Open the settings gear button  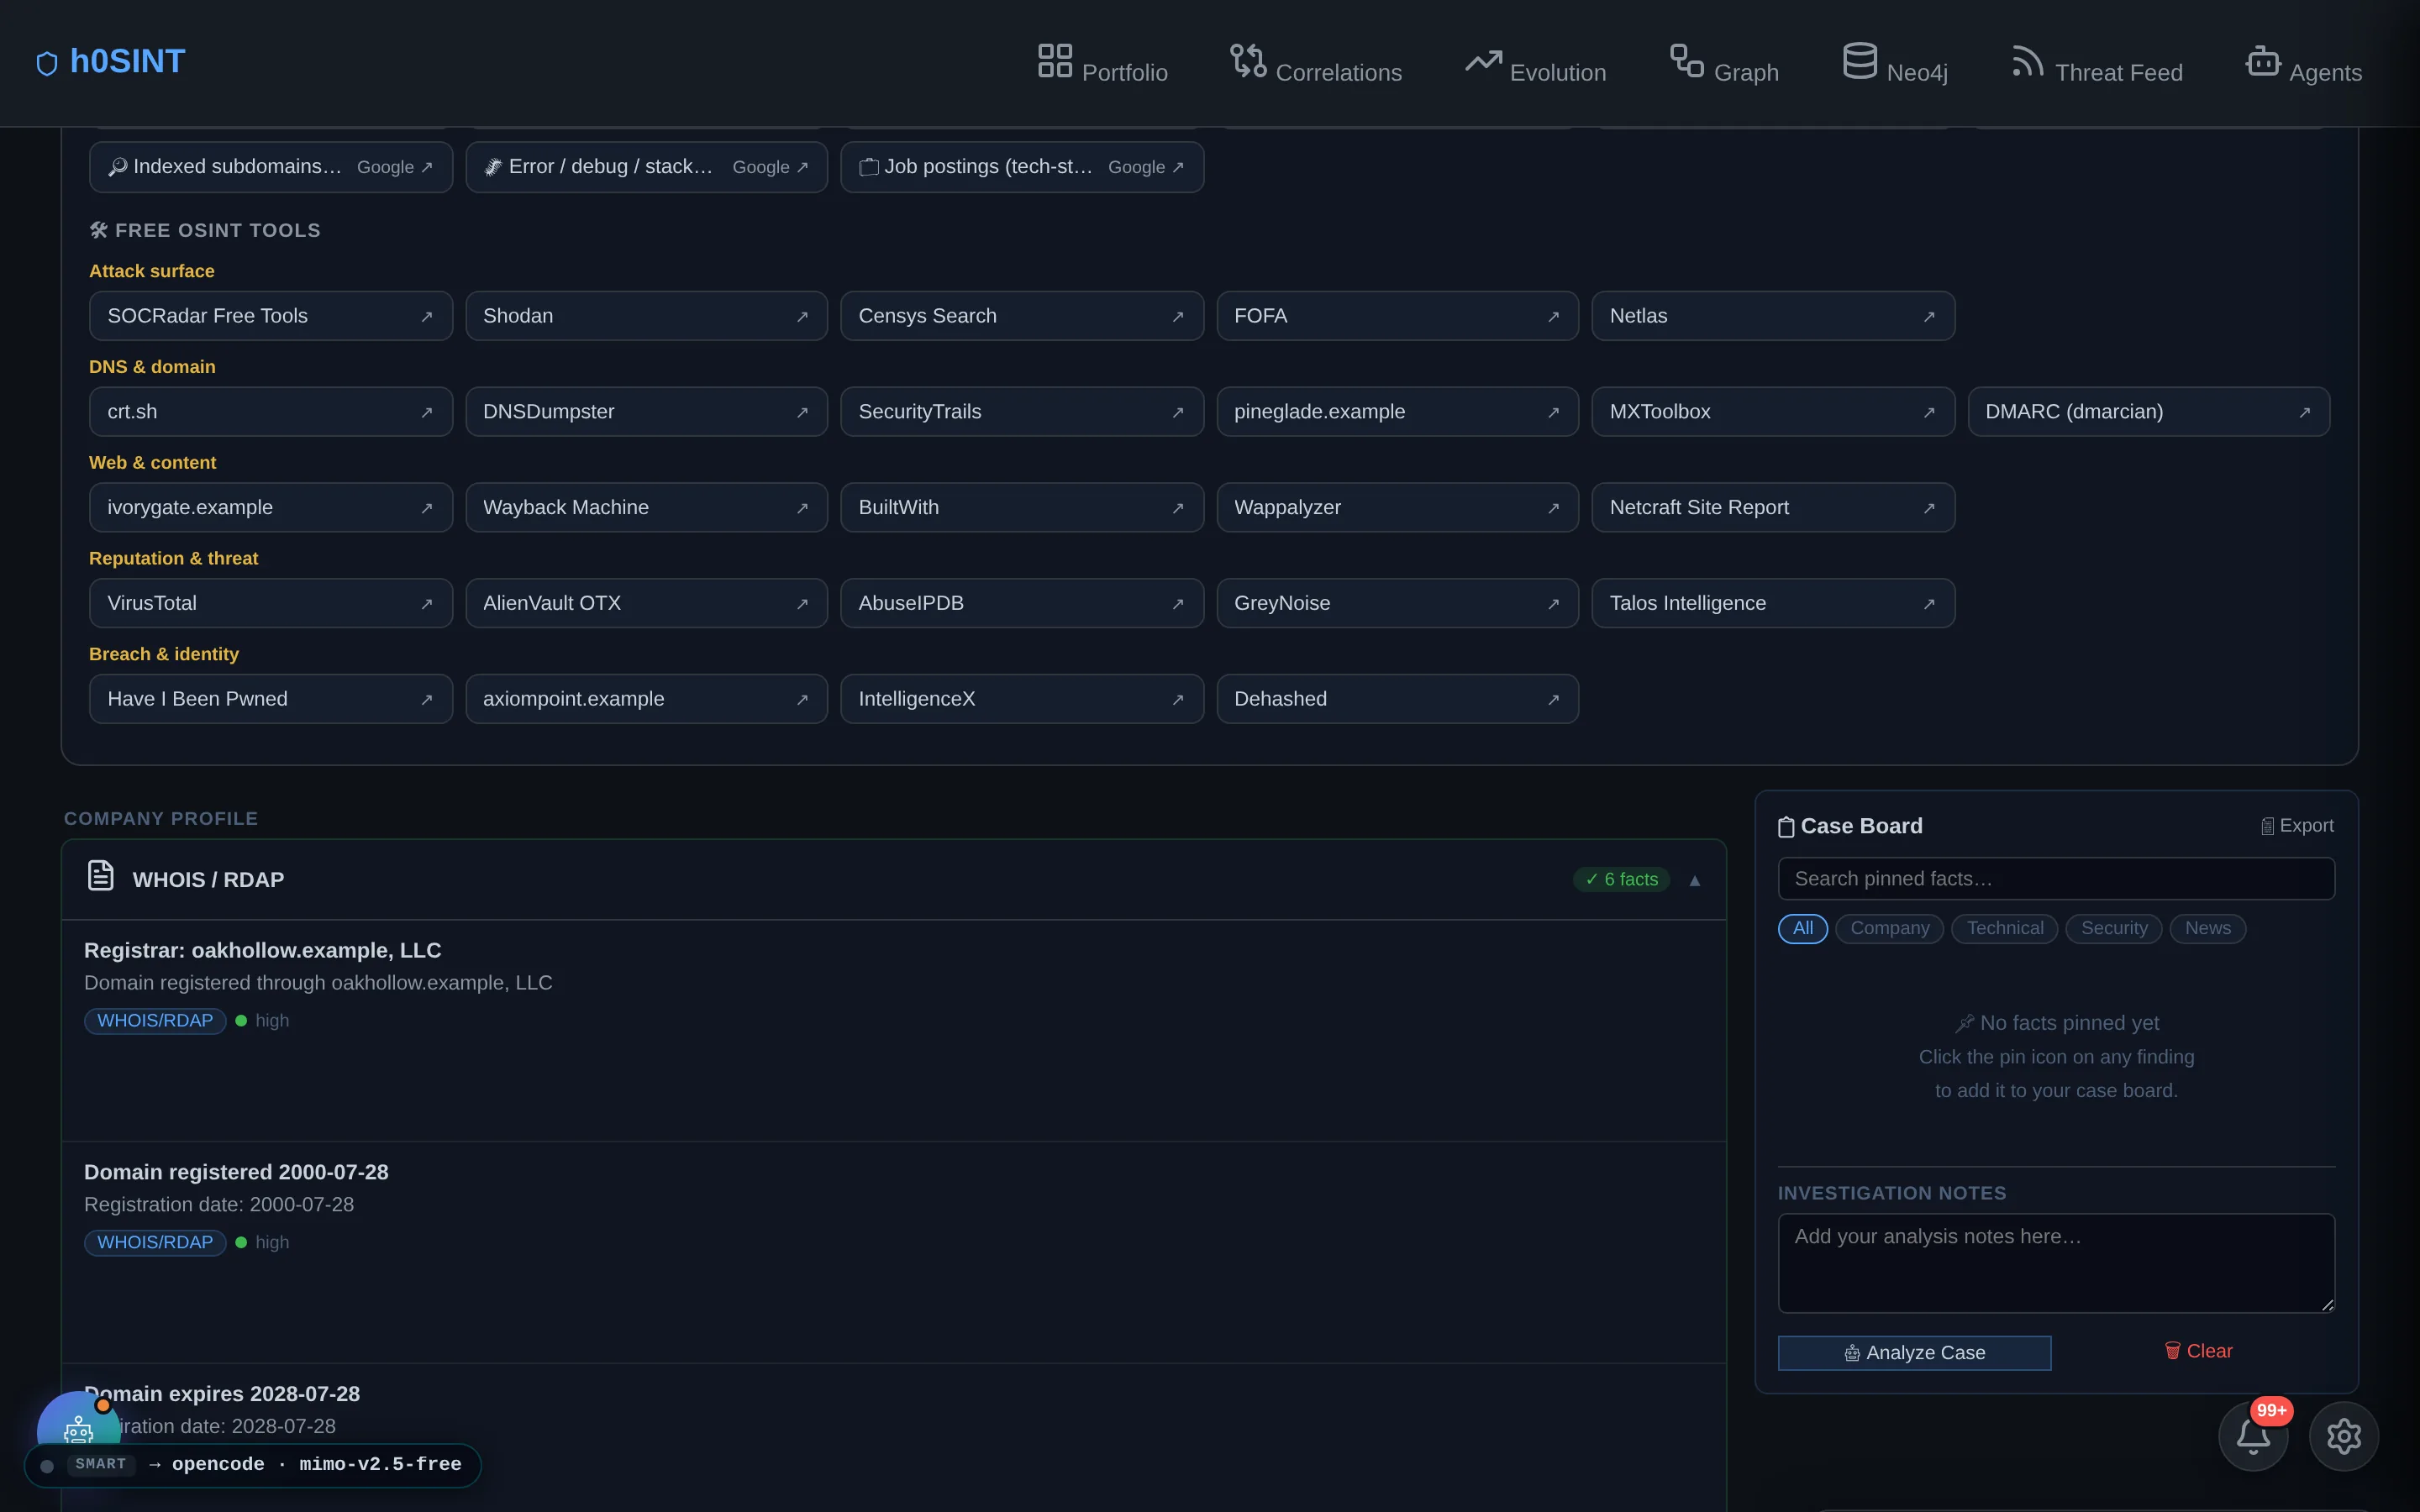pyautogui.click(x=2343, y=1436)
